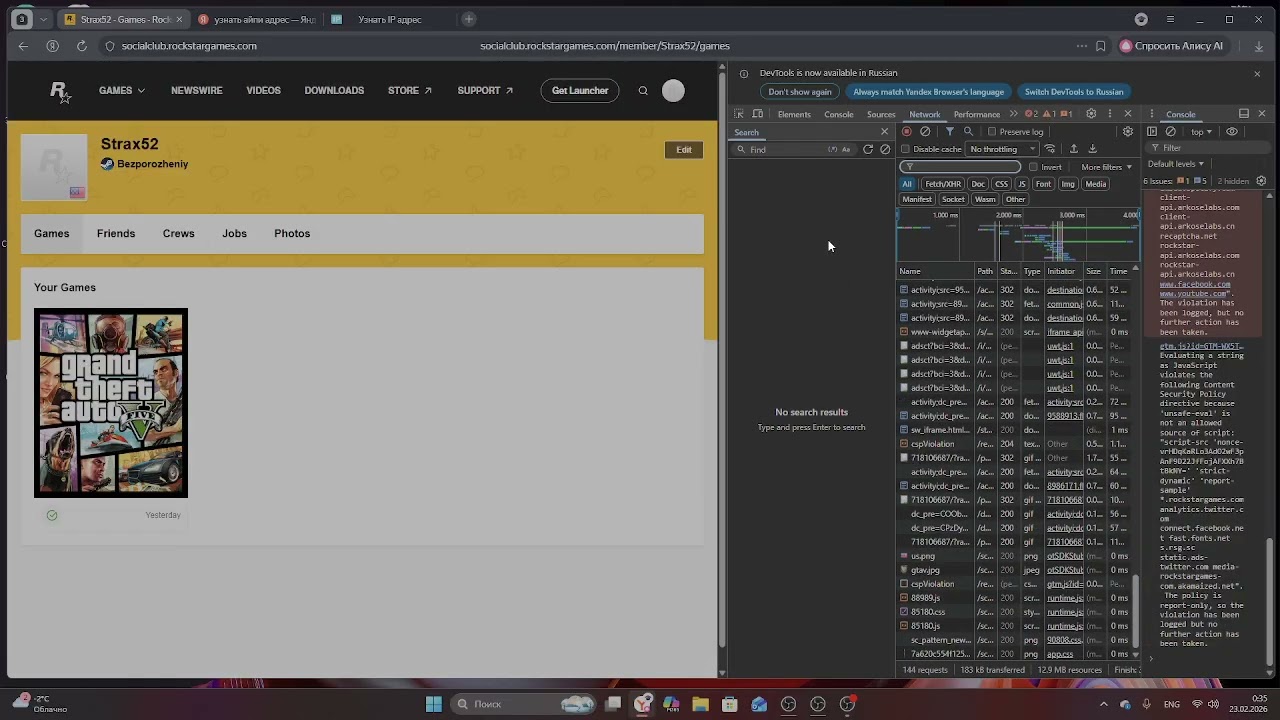Switch to the Sources tab in DevTools

click(x=881, y=115)
